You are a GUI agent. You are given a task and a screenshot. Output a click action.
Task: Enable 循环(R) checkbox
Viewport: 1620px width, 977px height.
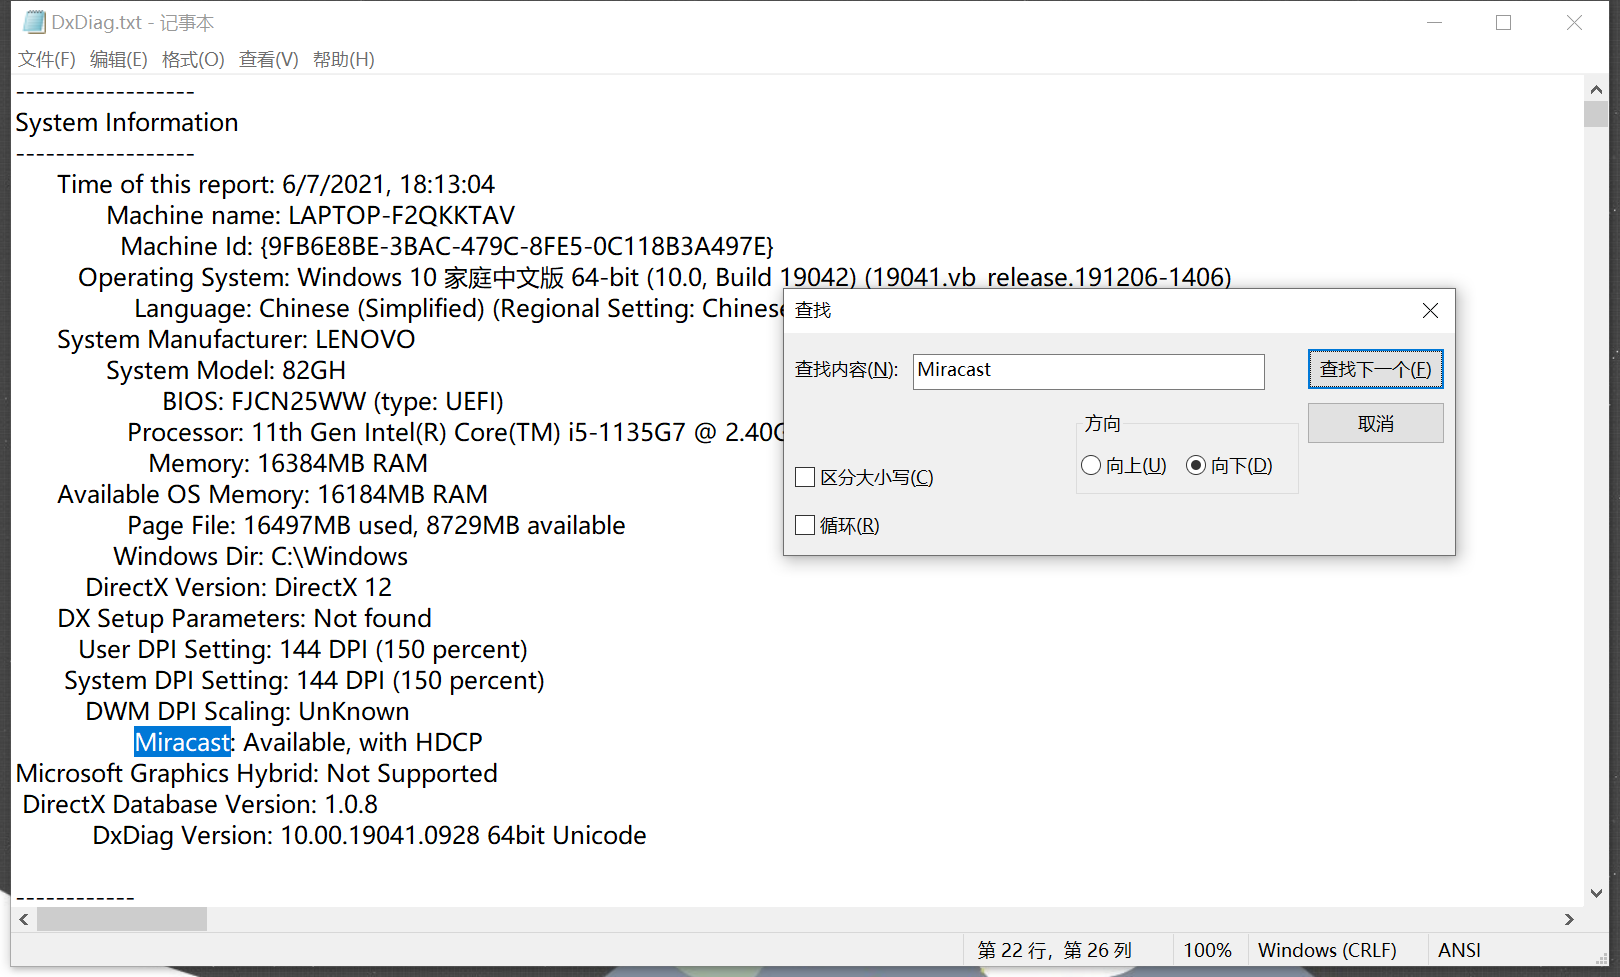(x=837, y=525)
